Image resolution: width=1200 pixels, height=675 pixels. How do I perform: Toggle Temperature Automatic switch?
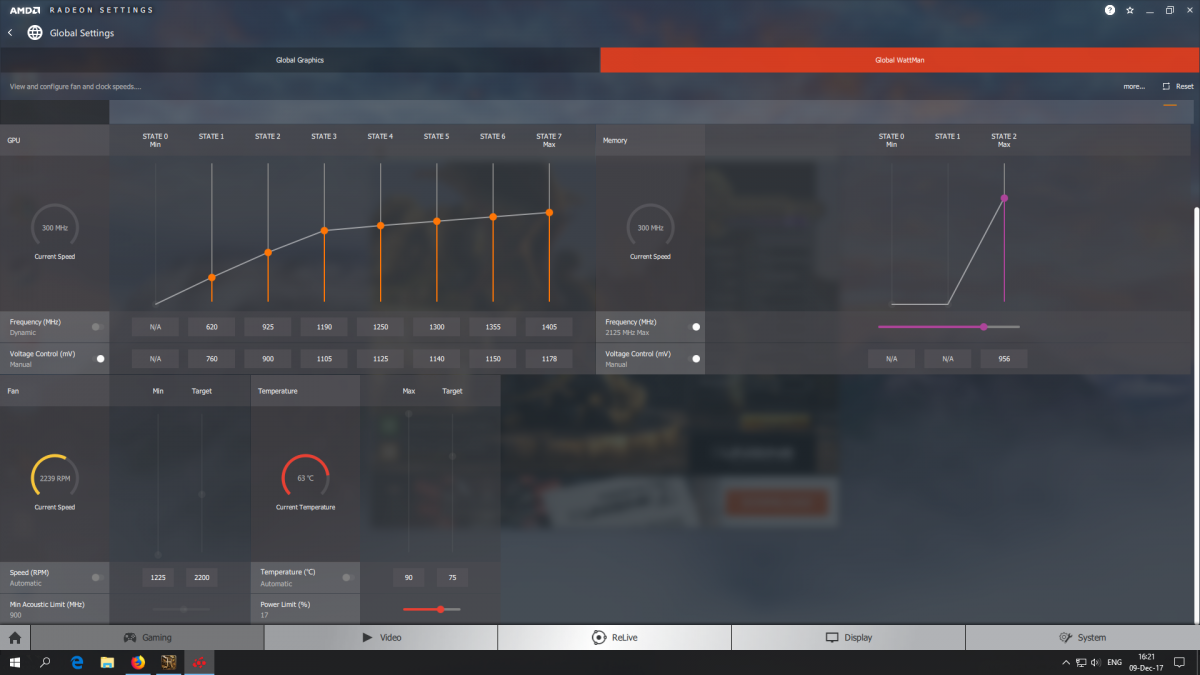347,577
